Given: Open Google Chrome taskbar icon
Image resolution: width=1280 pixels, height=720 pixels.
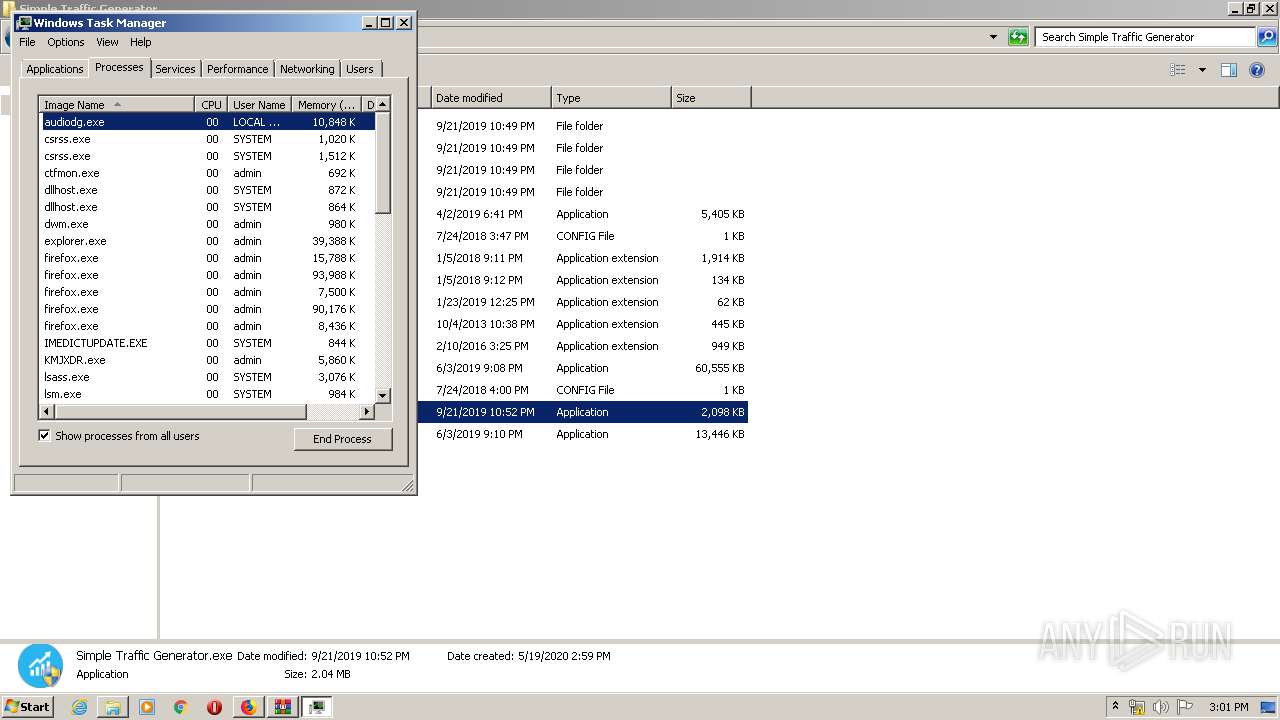Looking at the screenshot, I should 181,707.
